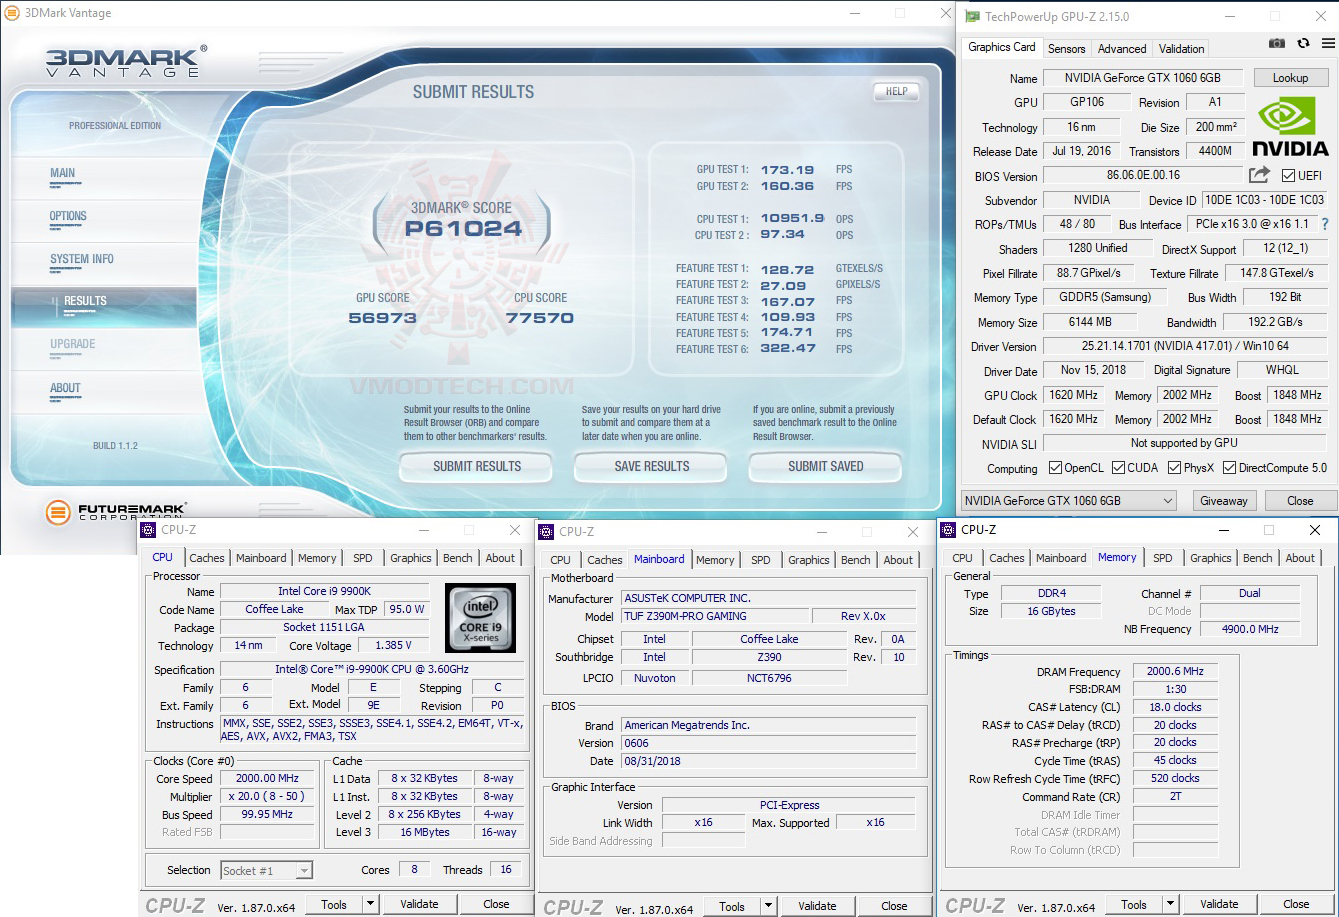The image size is (1339, 917).
Task: Click the HELP button in 3DMark Vantage
Action: pyautogui.click(x=896, y=91)
